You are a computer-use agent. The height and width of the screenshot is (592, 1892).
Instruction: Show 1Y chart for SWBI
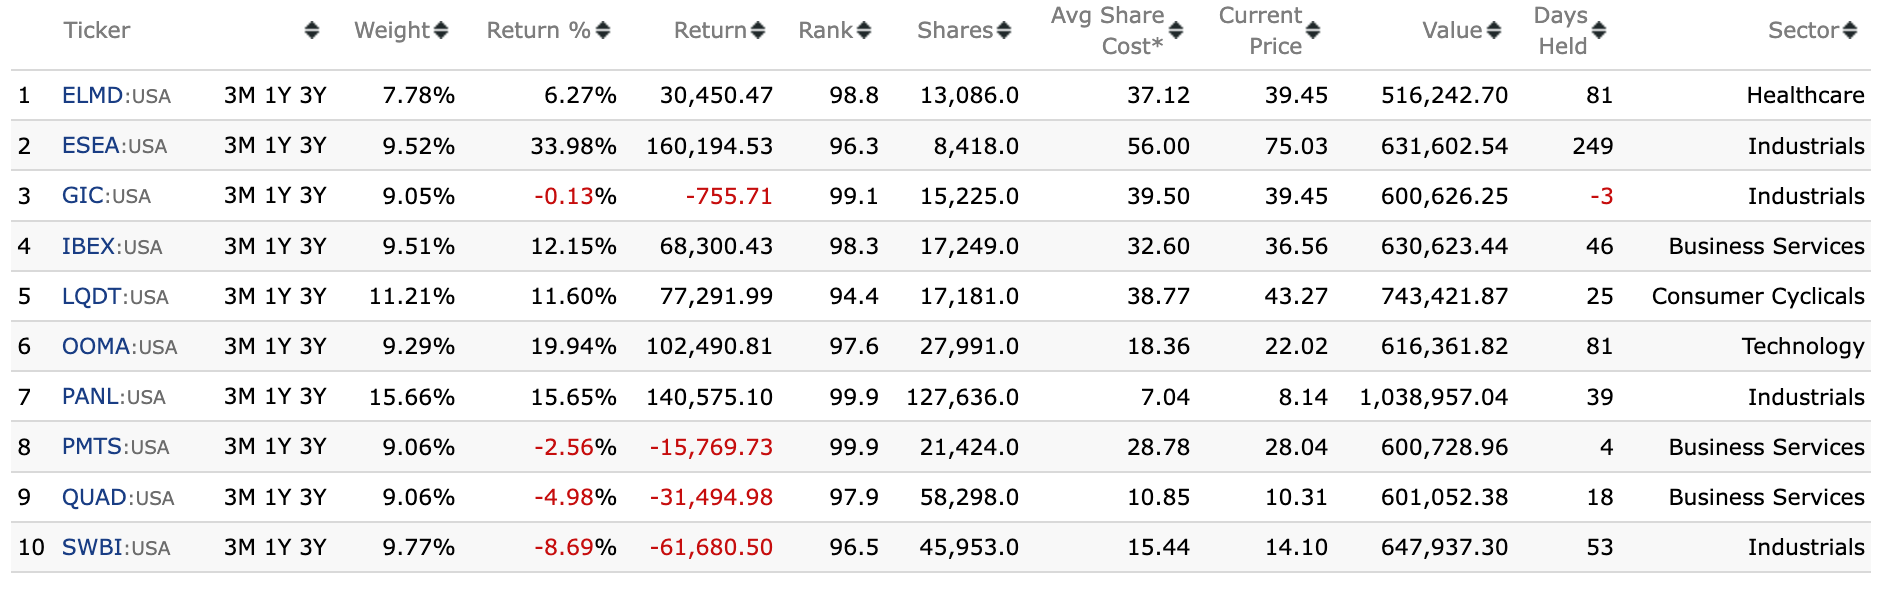pos(278,548)
